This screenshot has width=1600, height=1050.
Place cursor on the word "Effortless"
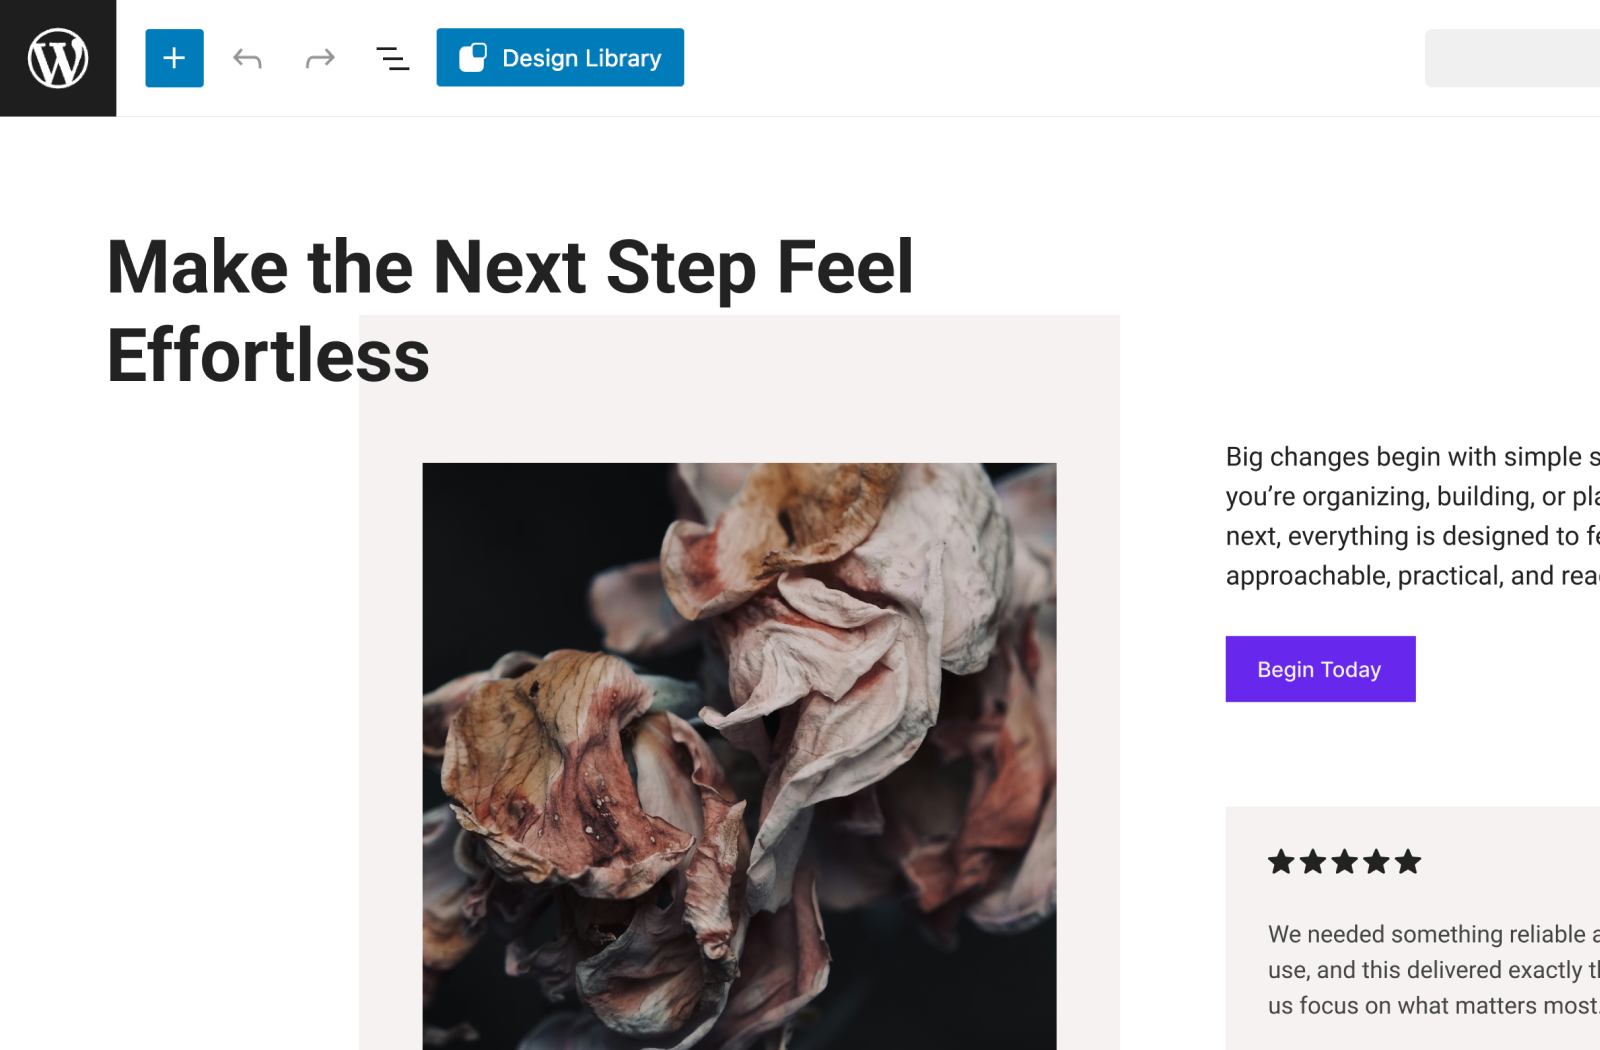[x=268, y=356]
